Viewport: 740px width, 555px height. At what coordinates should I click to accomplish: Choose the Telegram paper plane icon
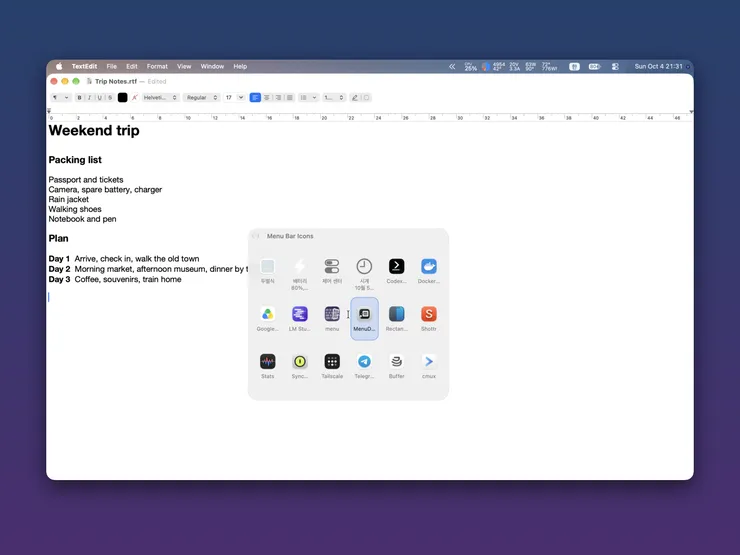[364, 362]
